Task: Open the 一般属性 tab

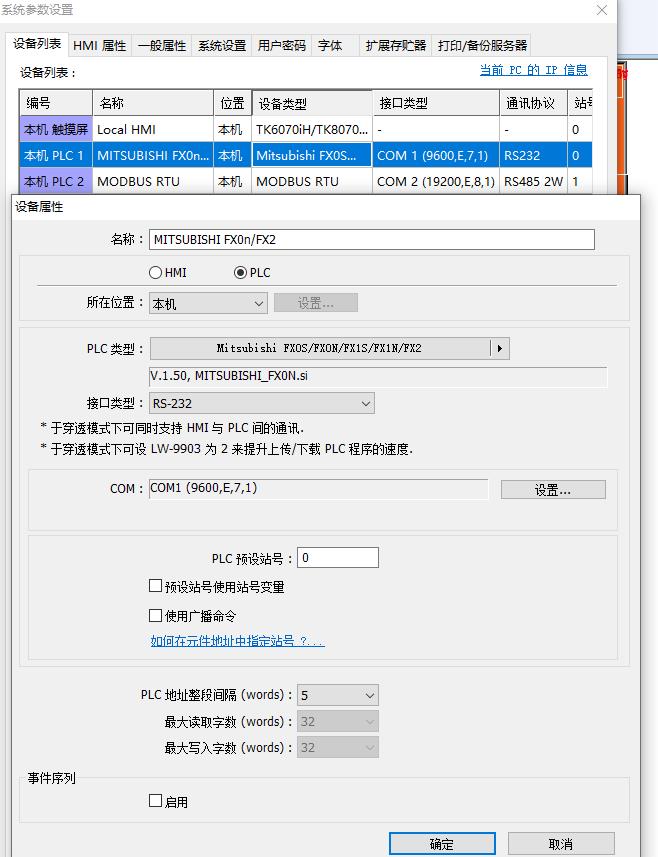Action: (x=162, y=45)
